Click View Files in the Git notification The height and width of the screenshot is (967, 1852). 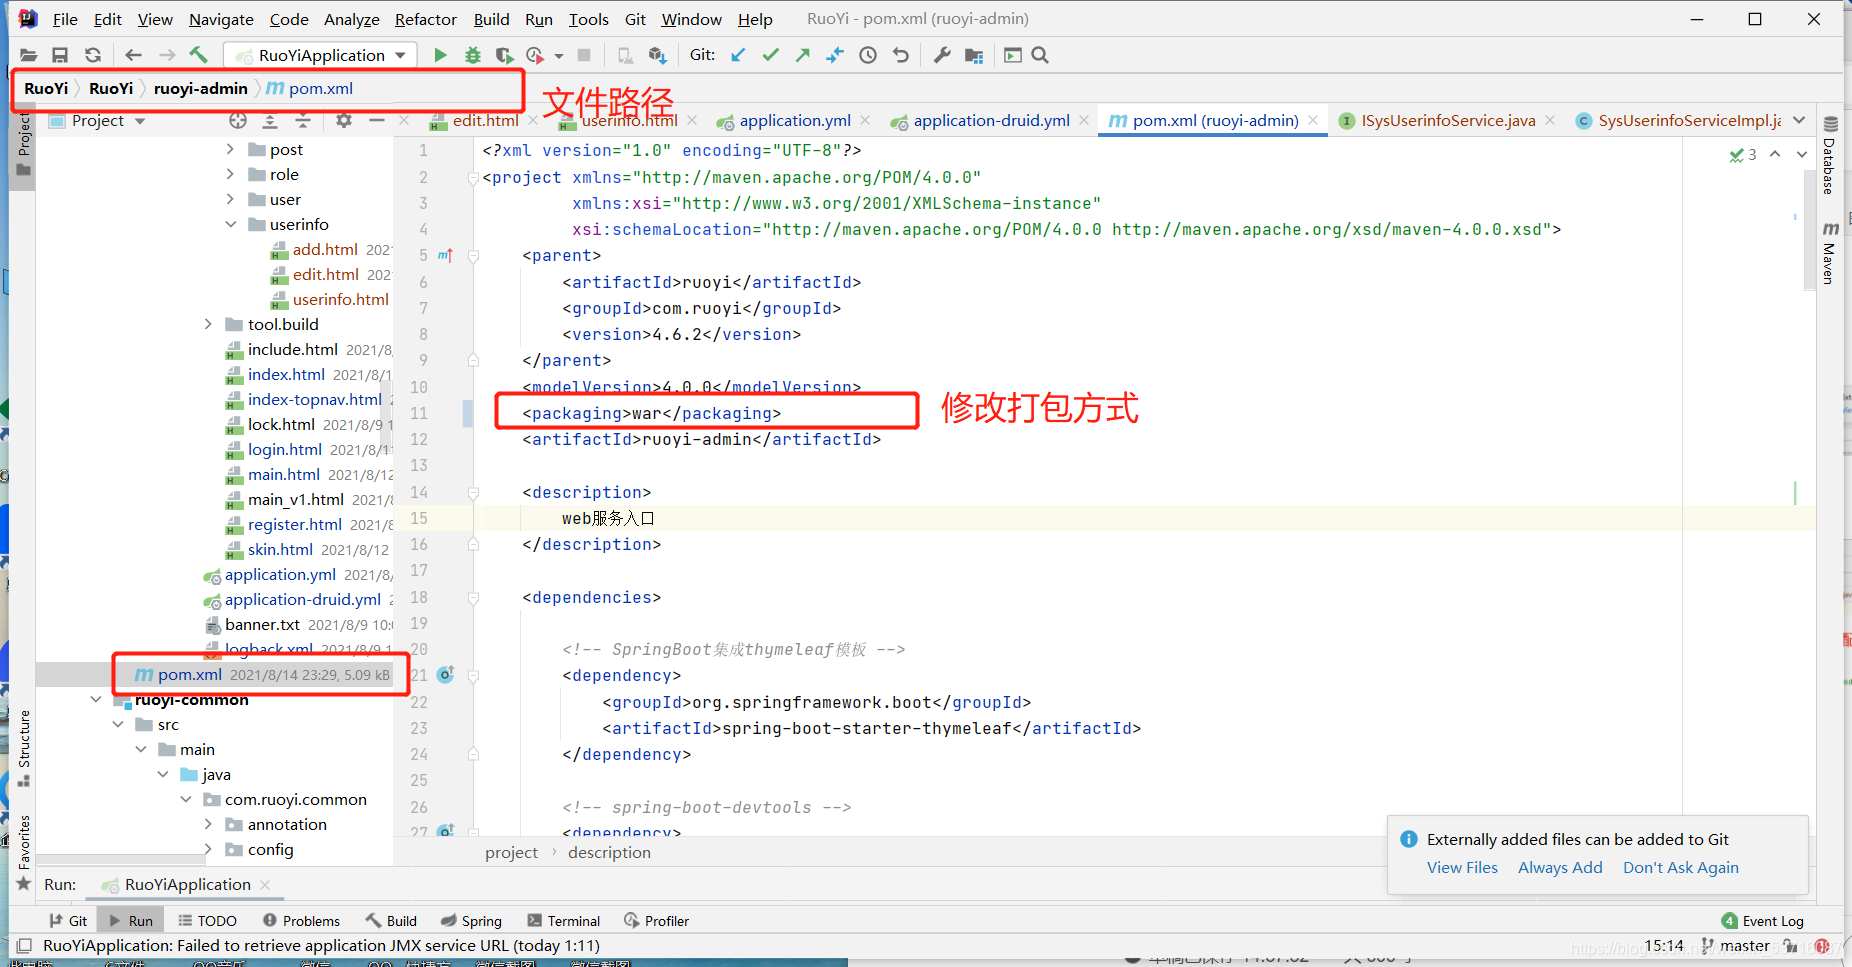[x=1462, y=867]
